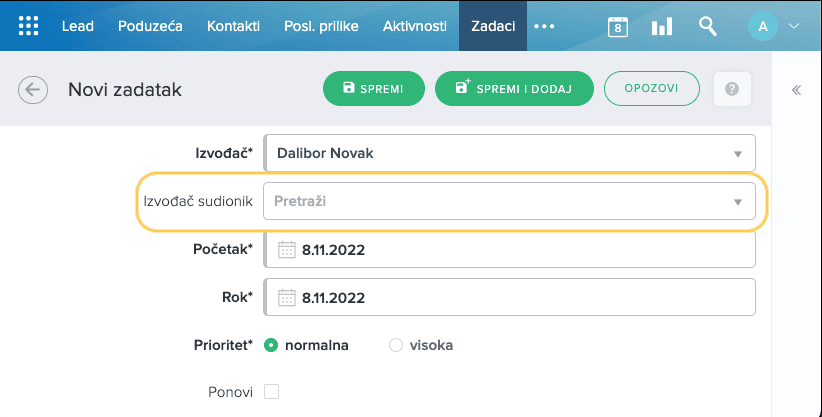The image size is (822, 417).
Task: Open the apps grid menu icon
Action: pyautogui.click(x=28, y=26)
